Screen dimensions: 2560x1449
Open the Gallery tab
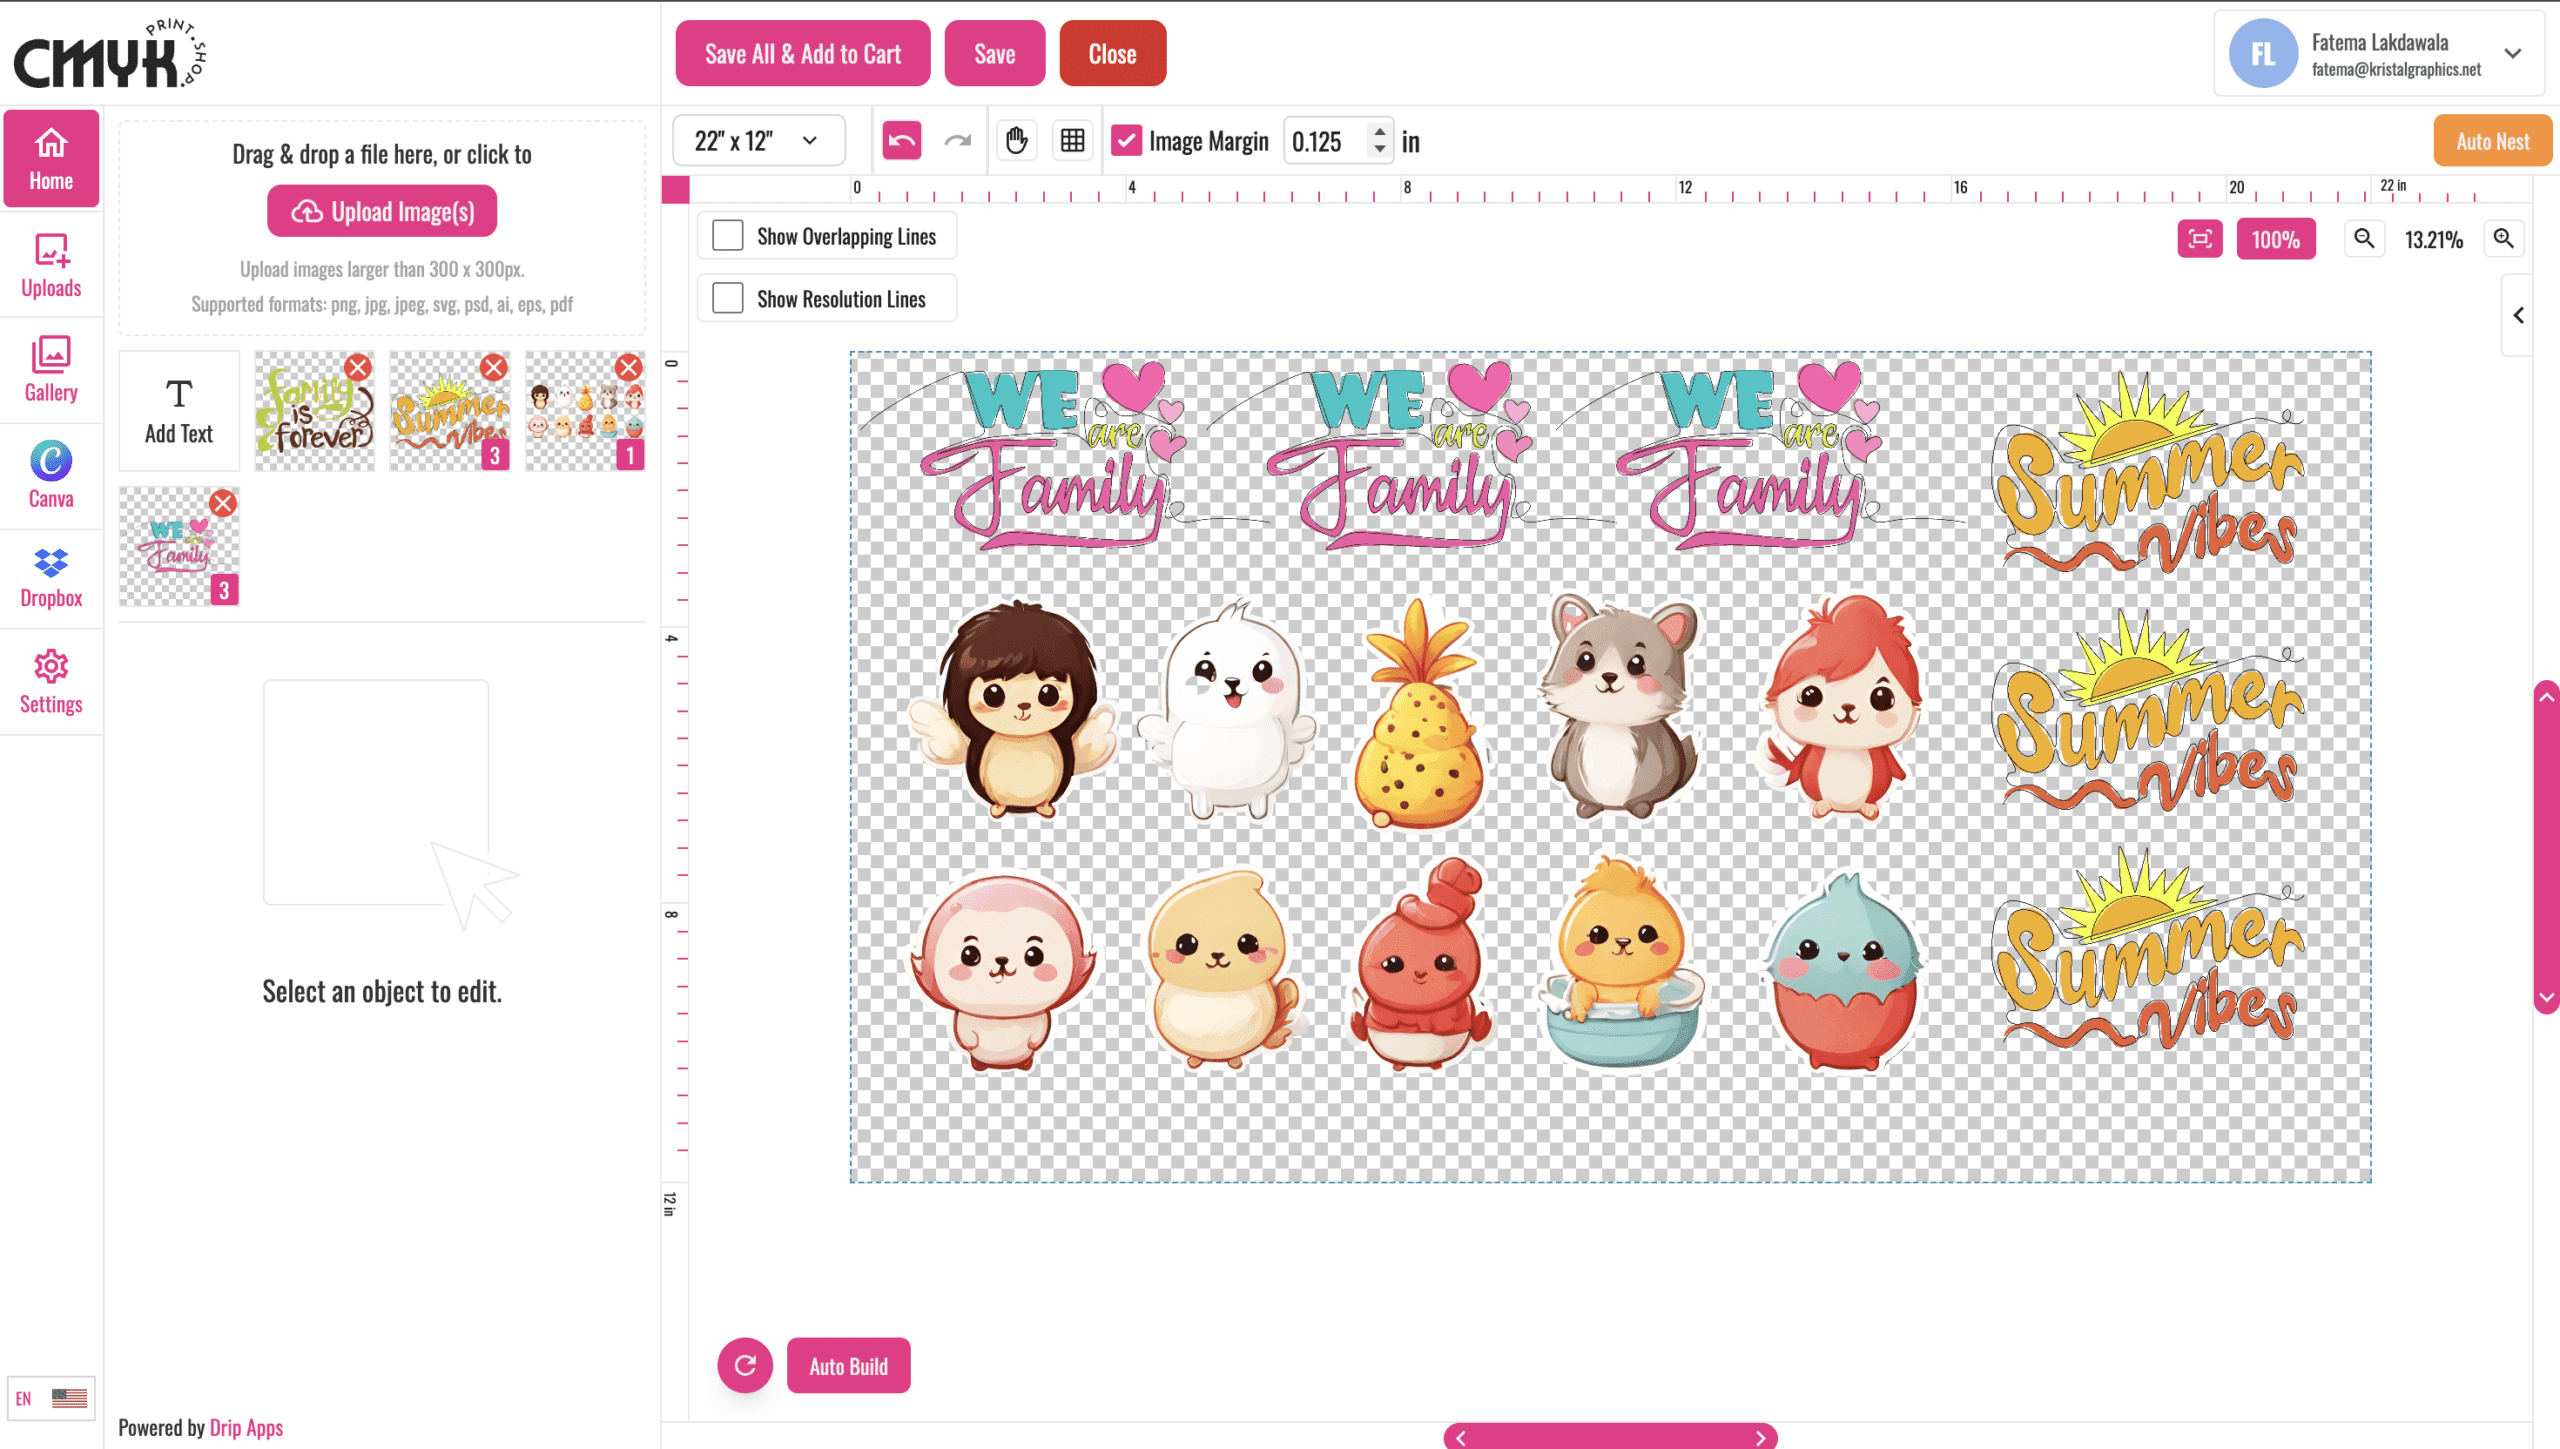click(51, 370)
